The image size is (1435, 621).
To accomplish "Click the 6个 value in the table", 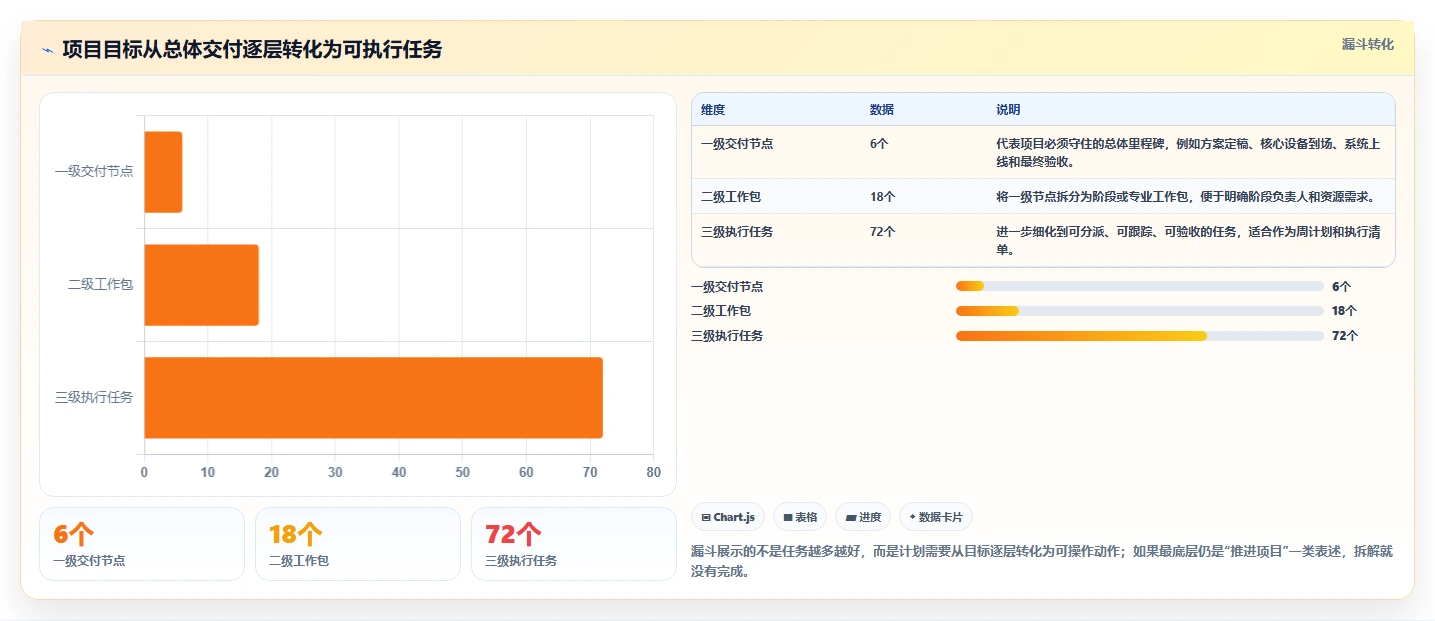I will (879, 144).
